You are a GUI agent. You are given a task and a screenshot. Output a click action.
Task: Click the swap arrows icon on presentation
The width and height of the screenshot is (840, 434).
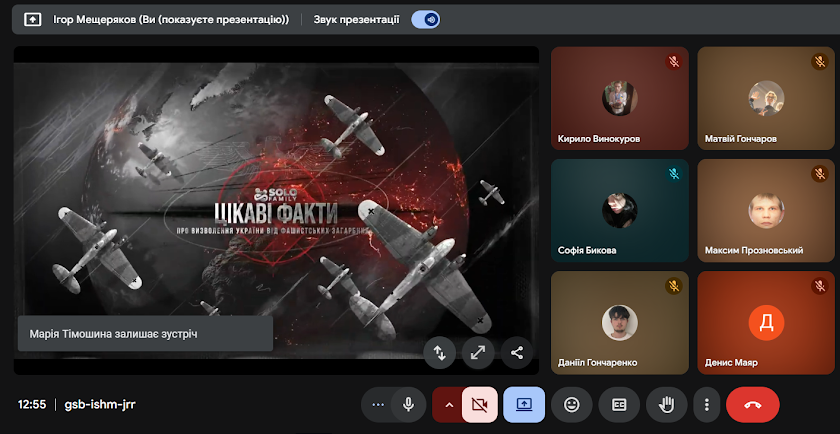[439, 352]
